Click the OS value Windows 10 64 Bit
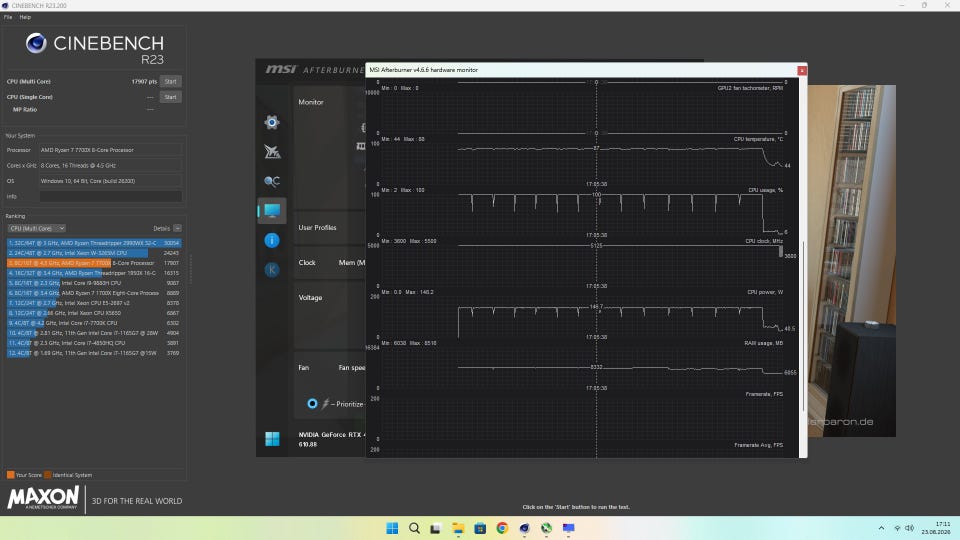The width and height of the screenshot is (960, 540). tap(110, 181)
